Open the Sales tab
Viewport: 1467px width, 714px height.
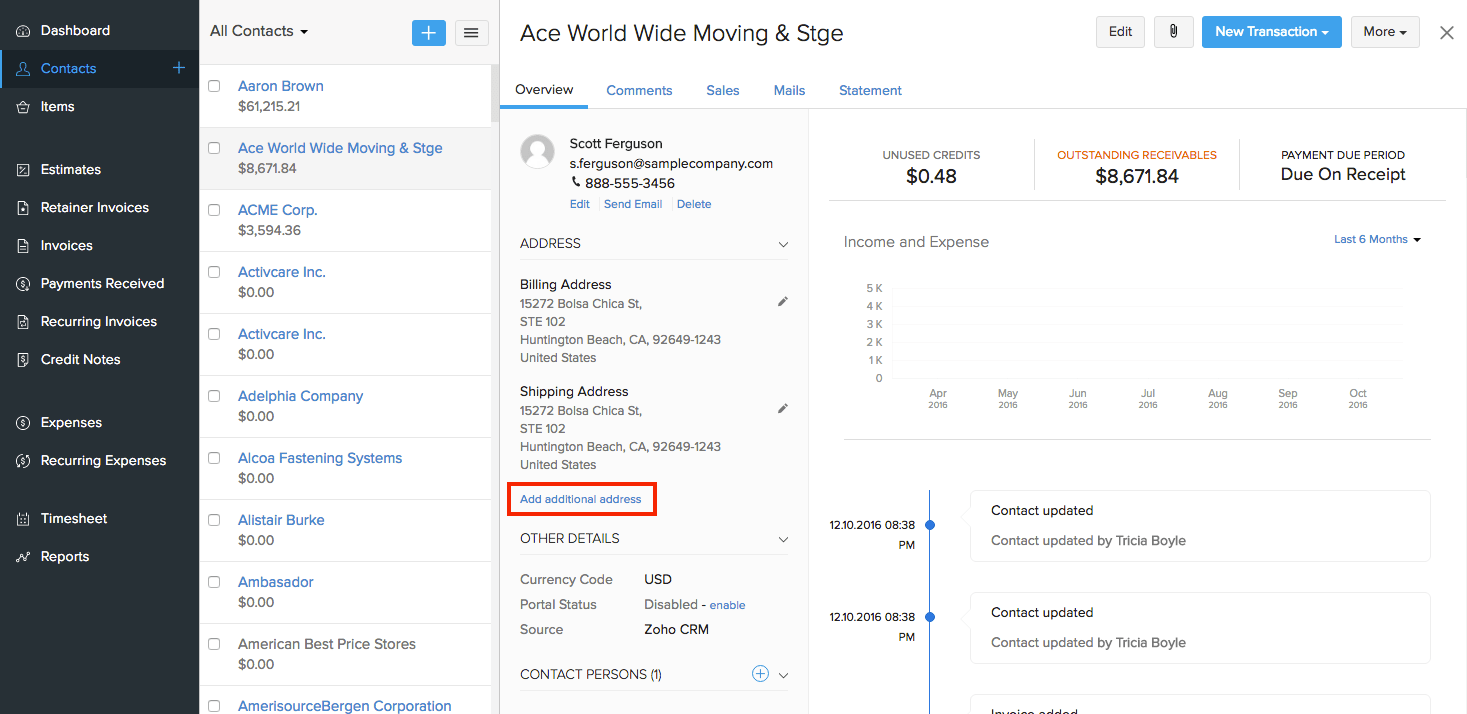[722, 90]
